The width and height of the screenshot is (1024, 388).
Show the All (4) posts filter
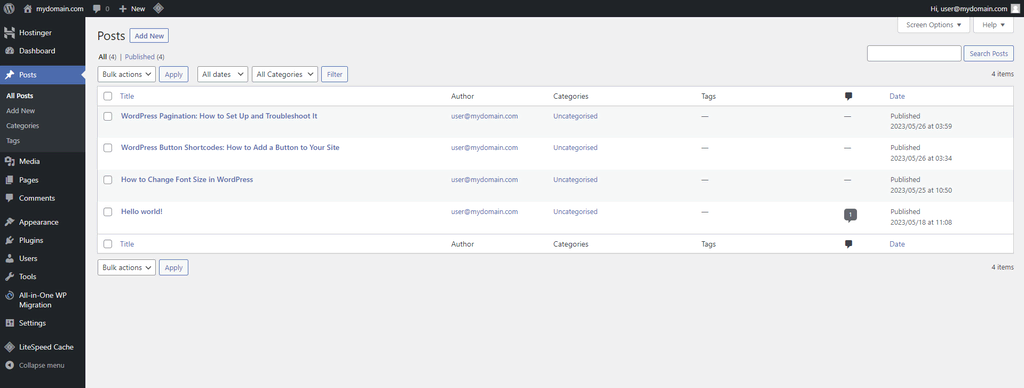107,57
